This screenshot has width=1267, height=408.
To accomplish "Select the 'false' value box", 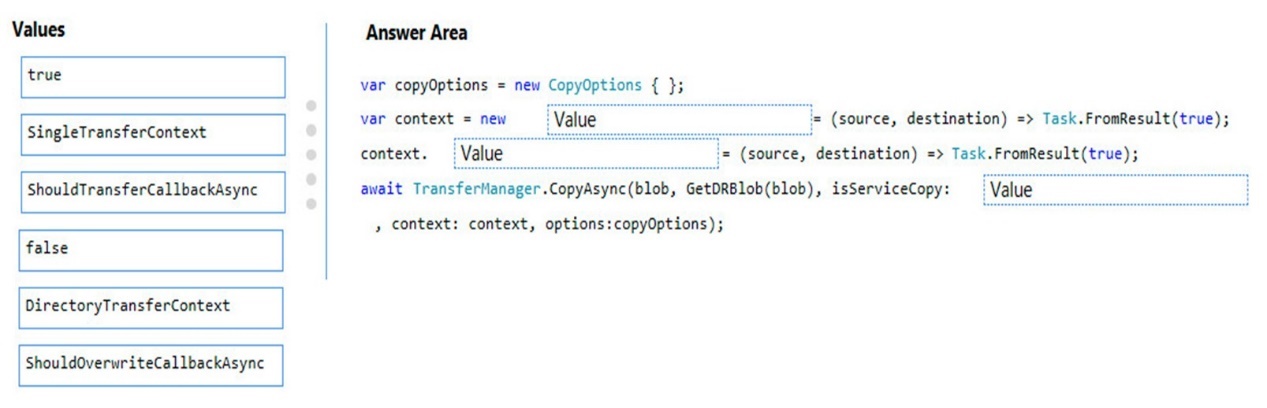I will (152, 250).
